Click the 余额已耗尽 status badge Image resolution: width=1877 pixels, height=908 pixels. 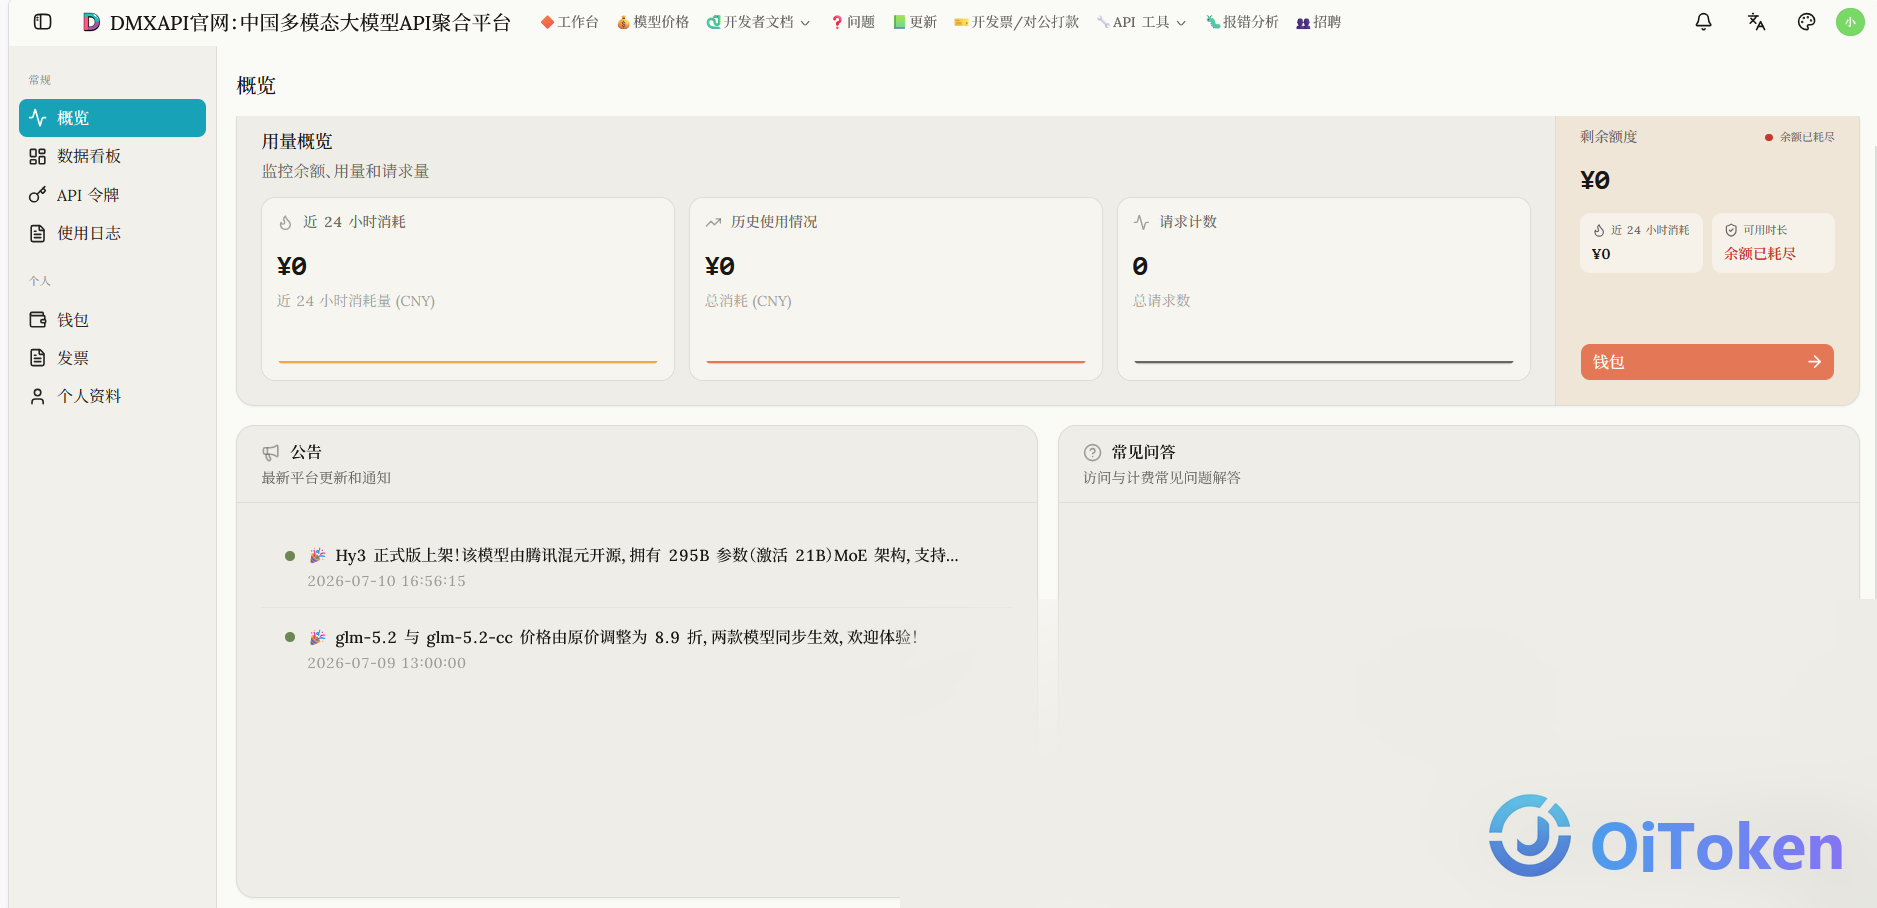(x=1800, y=137)
